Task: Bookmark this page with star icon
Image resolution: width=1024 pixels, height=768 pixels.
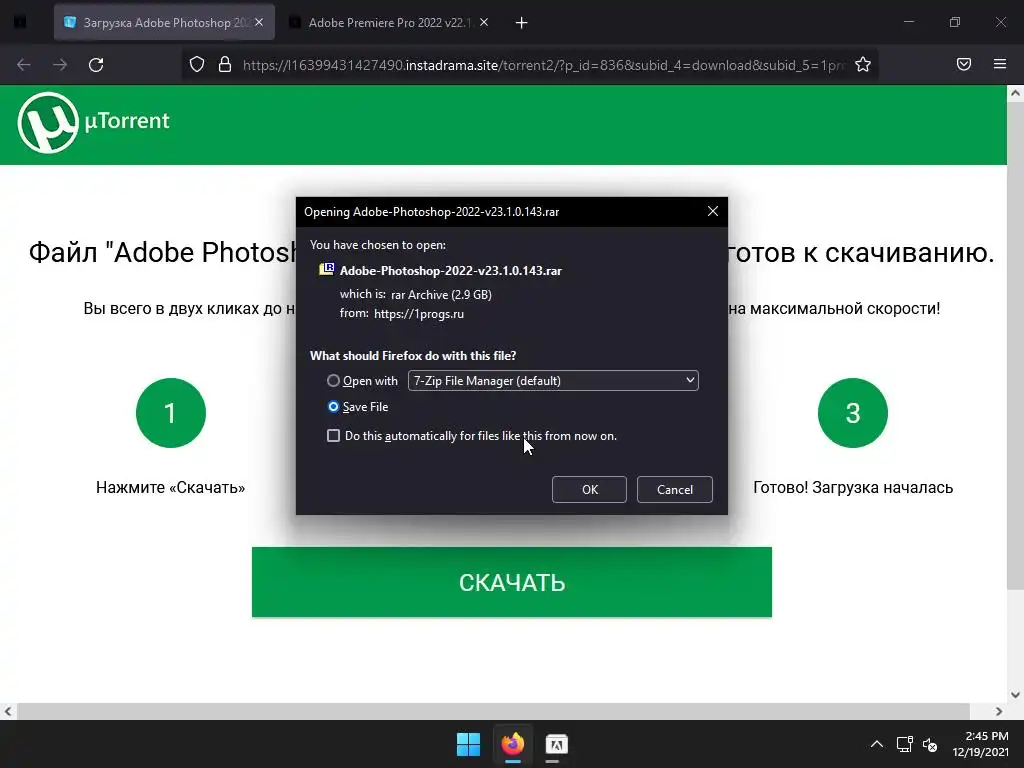Action: 863,65
